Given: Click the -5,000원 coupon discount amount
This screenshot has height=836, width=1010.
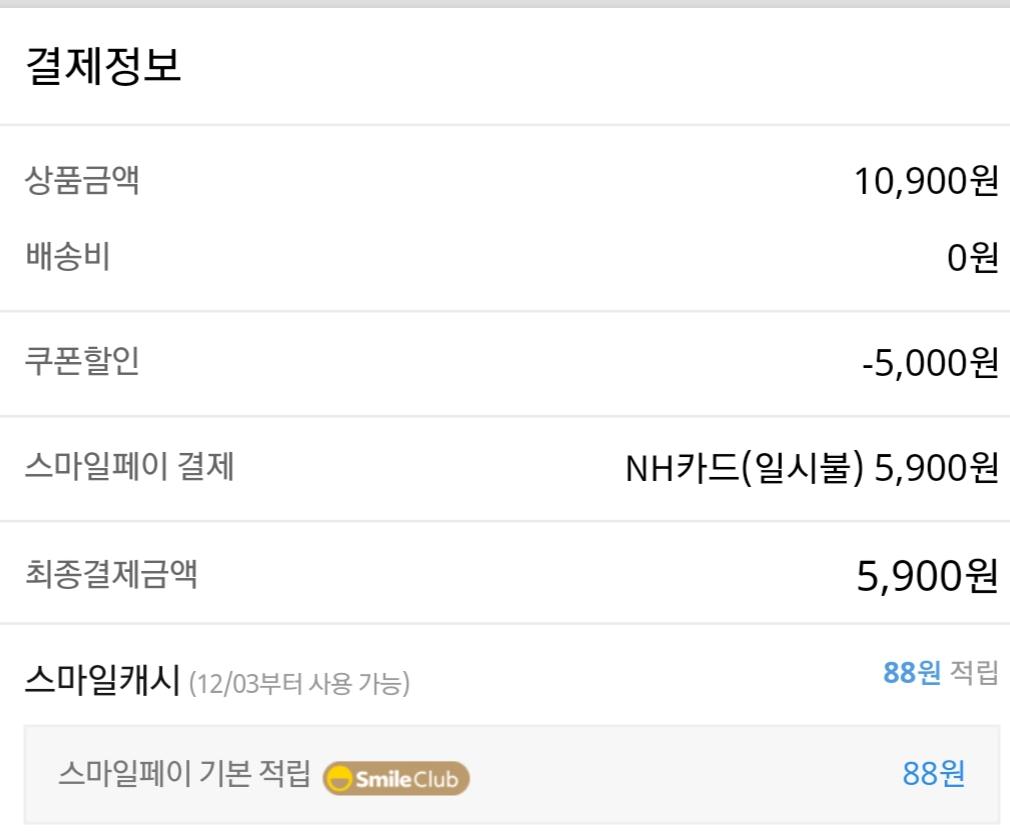Looking at the screenshot, I should point(930,363).
